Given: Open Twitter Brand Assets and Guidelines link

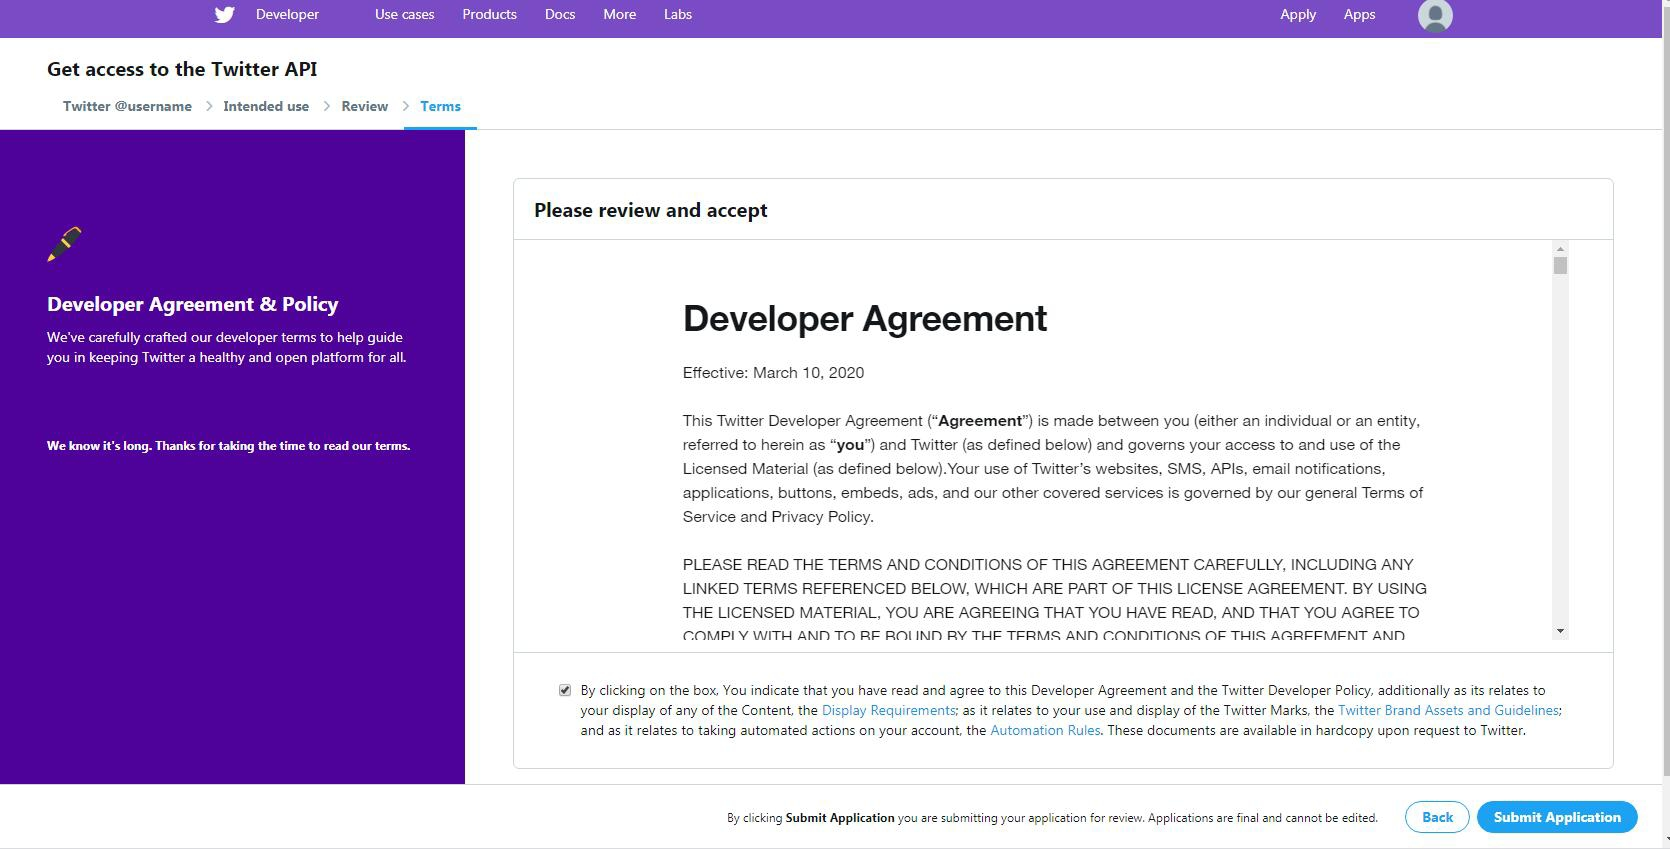Looking at the screenshot, I should [x=1448, y=710].
